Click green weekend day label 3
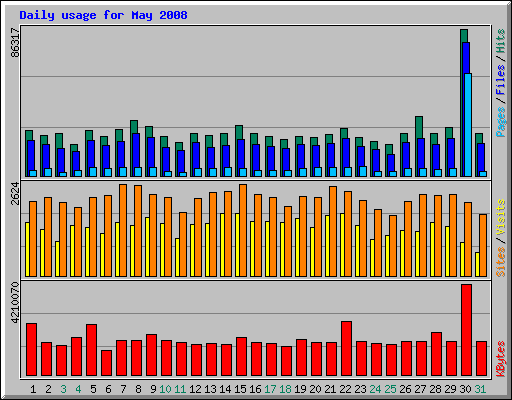 (63, 389)
